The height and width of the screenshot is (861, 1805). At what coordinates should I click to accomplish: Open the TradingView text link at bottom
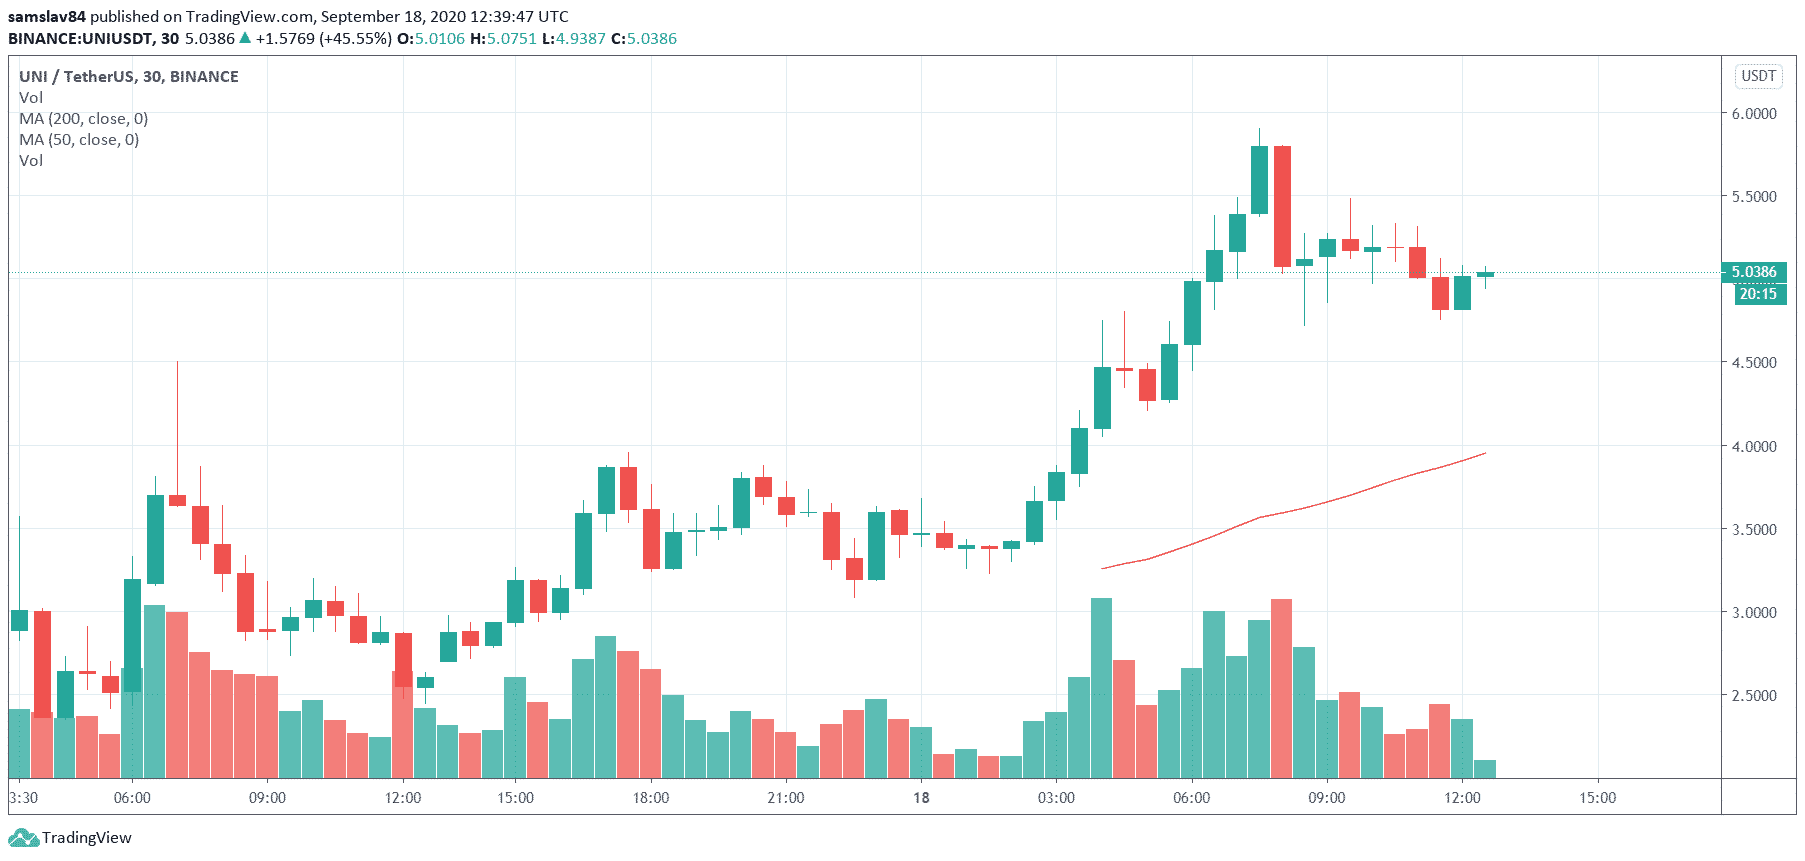86,838
